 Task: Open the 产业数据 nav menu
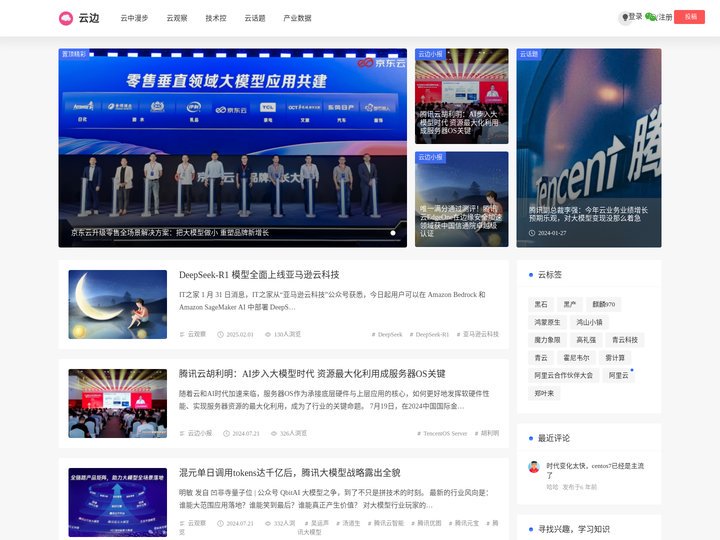coord(298,18)
